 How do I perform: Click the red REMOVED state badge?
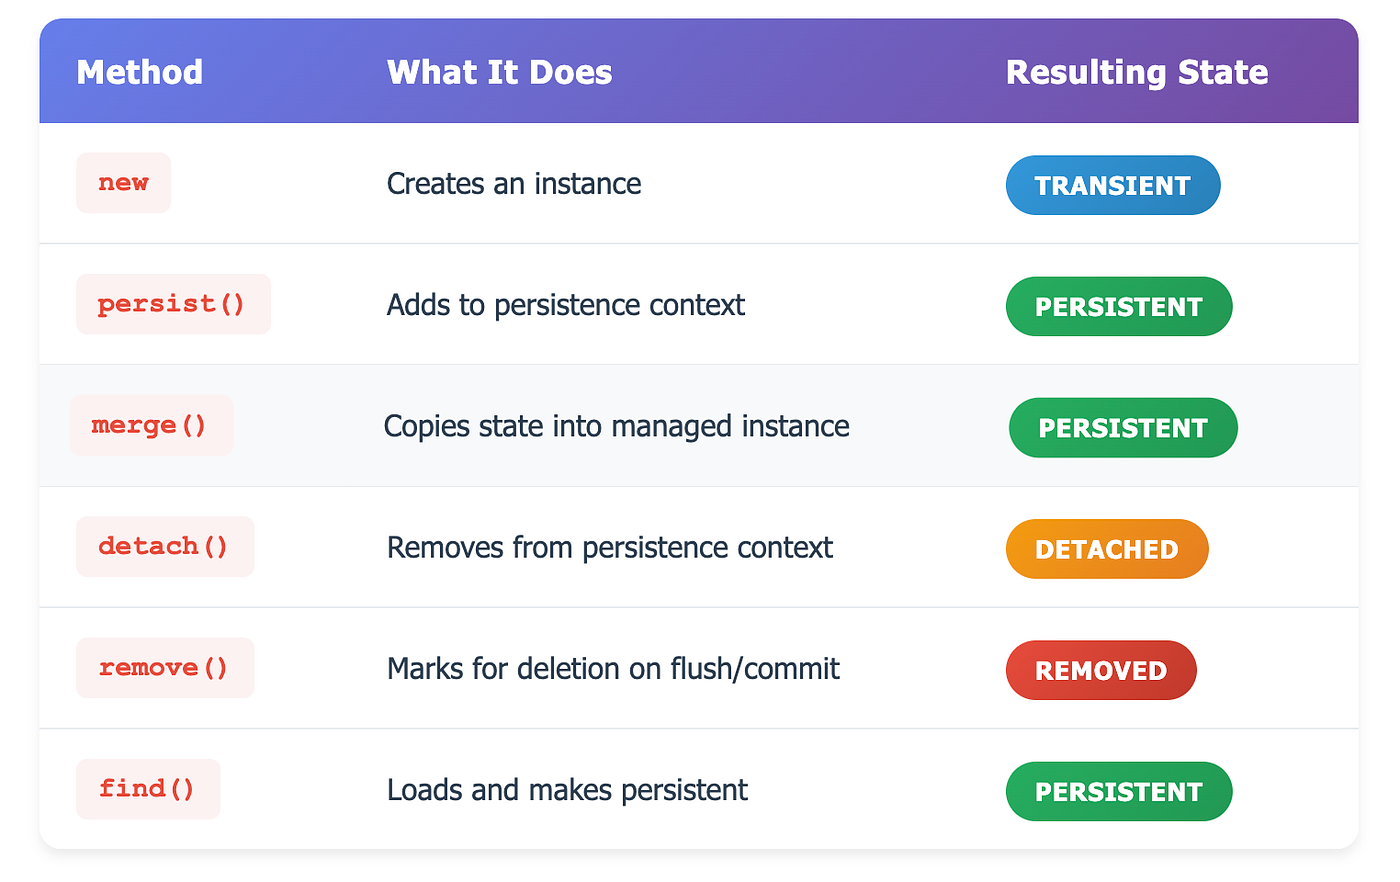[x=1100, y=670]
